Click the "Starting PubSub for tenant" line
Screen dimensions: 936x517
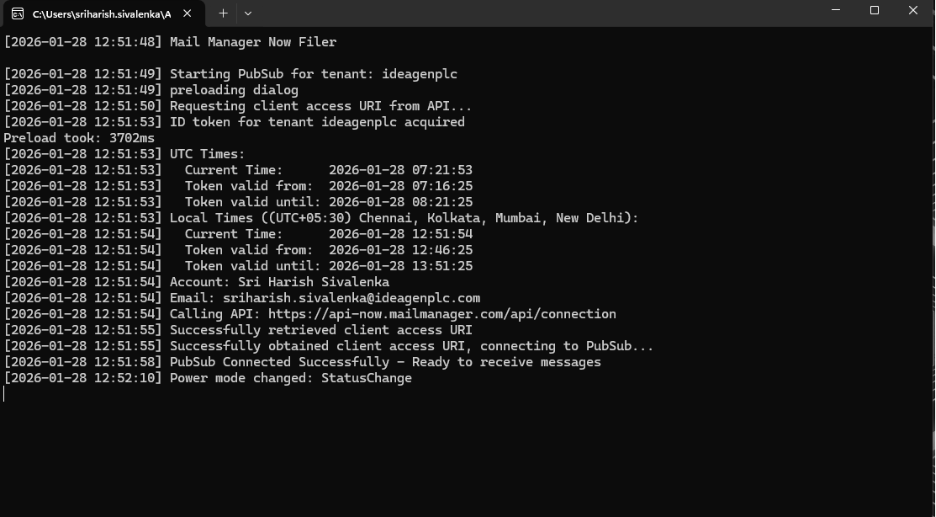(313, 74)
